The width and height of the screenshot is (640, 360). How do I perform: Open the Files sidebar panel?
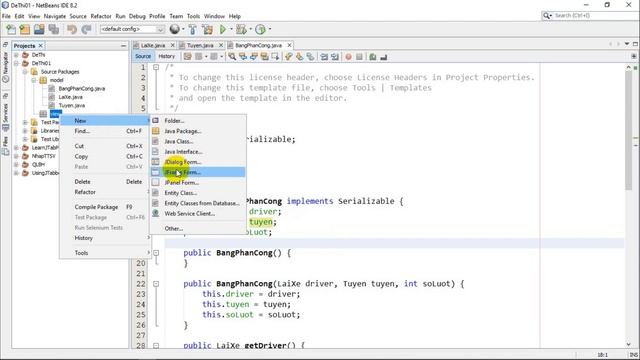5,147
